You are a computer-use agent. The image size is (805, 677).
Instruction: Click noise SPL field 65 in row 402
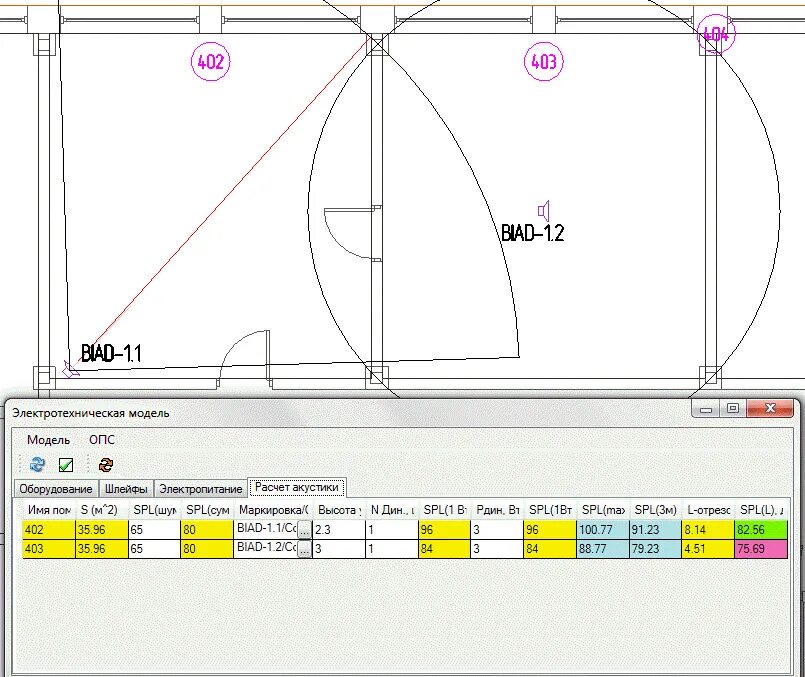pos(154,530)
